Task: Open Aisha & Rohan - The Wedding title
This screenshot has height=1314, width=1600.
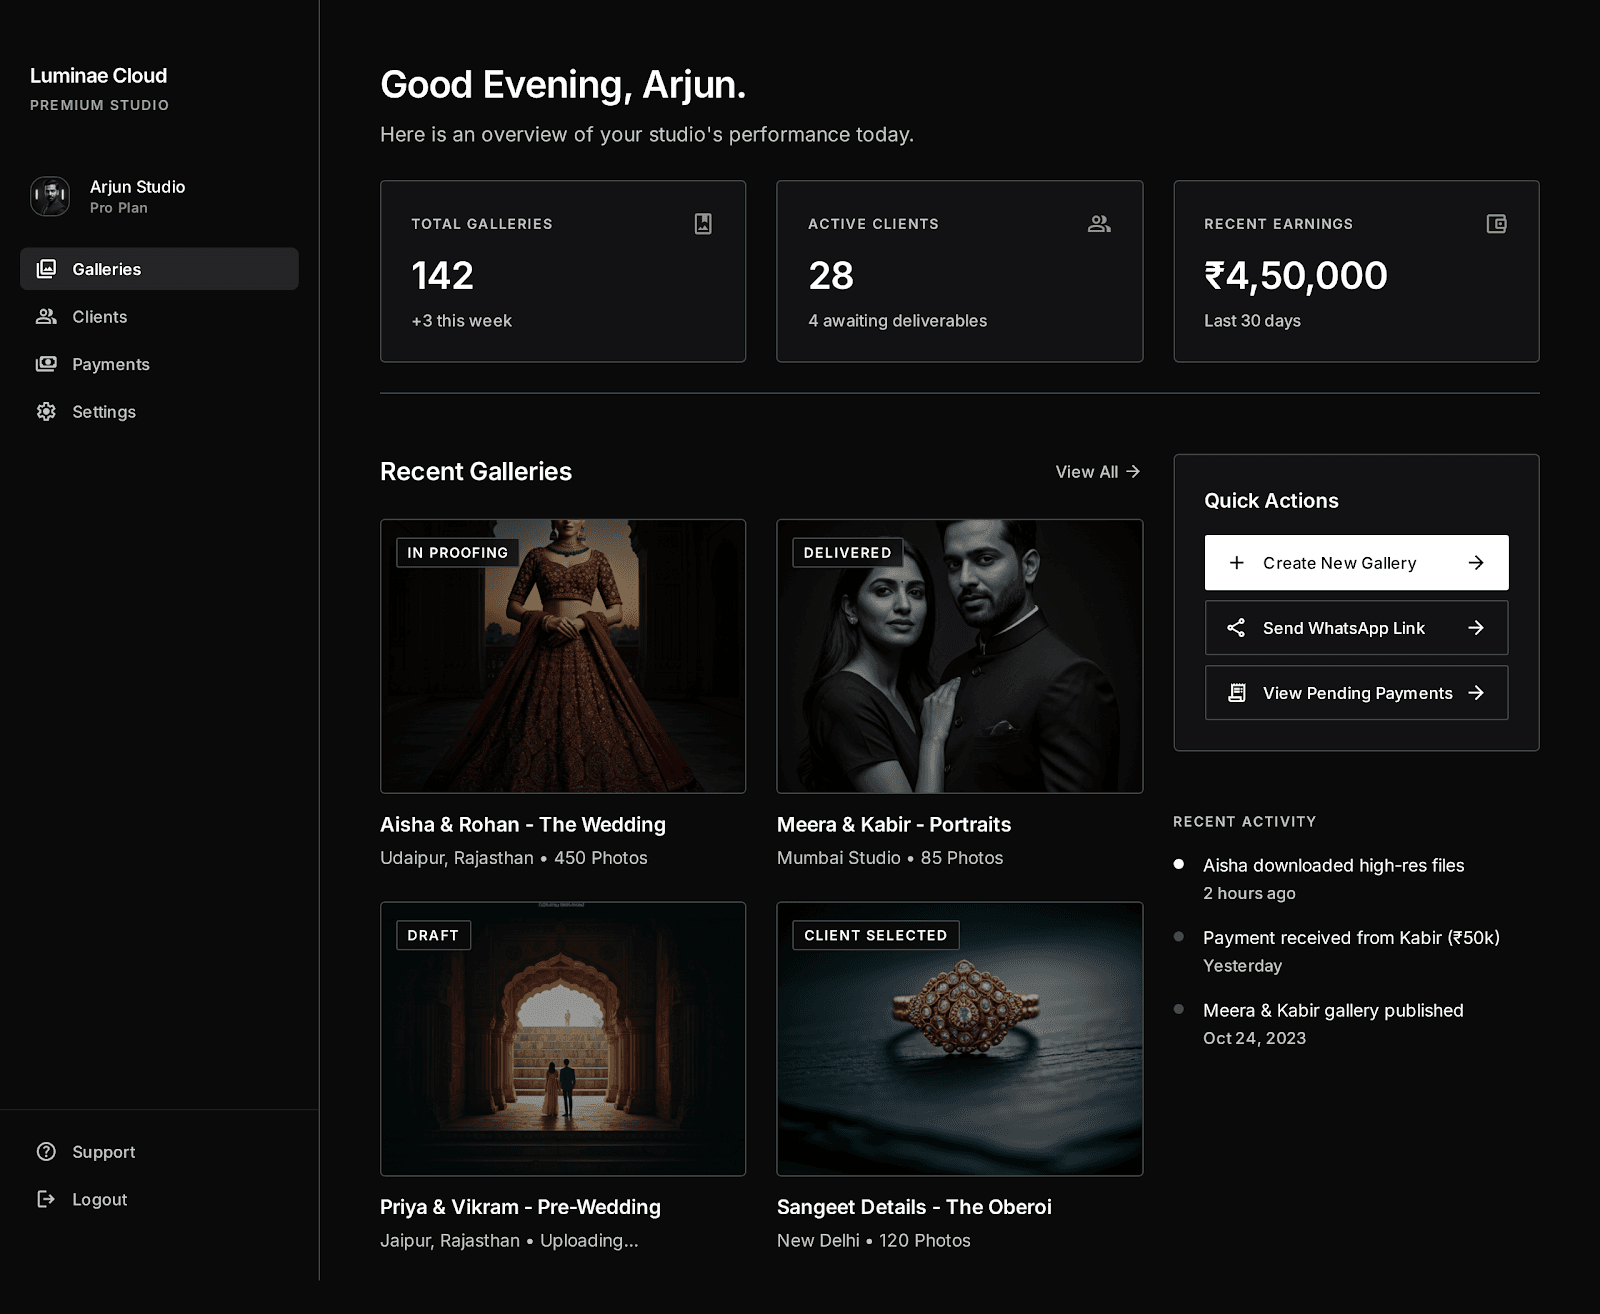Action: coord(523,825)
